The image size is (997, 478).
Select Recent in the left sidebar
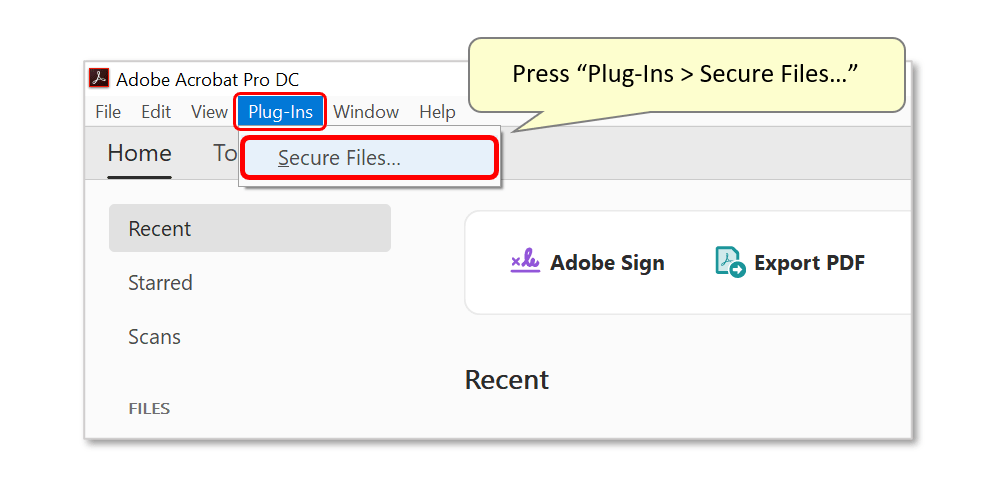(250, 228)
